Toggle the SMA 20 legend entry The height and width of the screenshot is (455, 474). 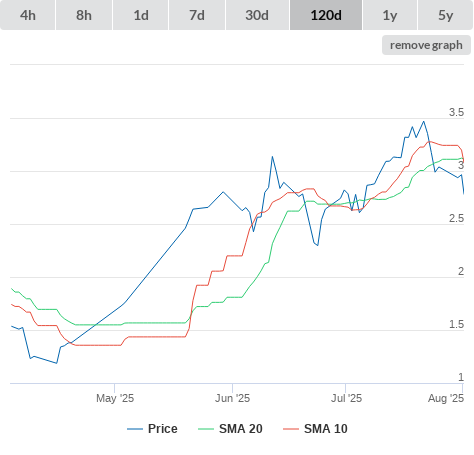click(230, 429)
